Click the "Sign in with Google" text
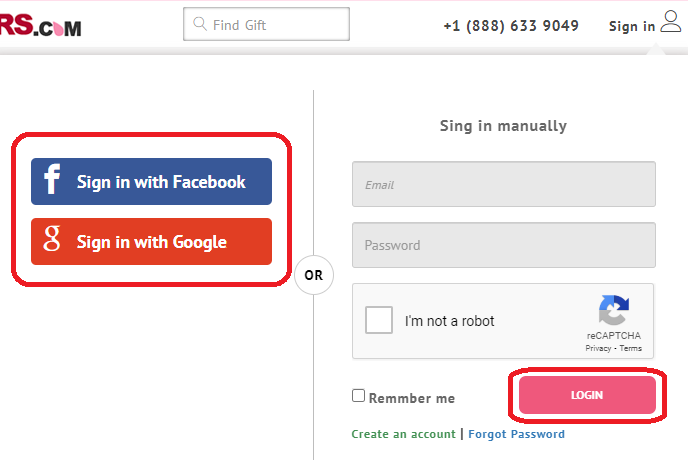688x472 pixels. coord(152,242)
